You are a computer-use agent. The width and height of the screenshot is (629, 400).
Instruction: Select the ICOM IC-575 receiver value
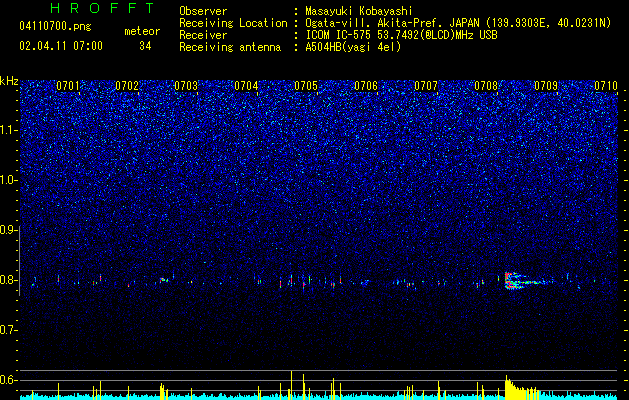401,35
